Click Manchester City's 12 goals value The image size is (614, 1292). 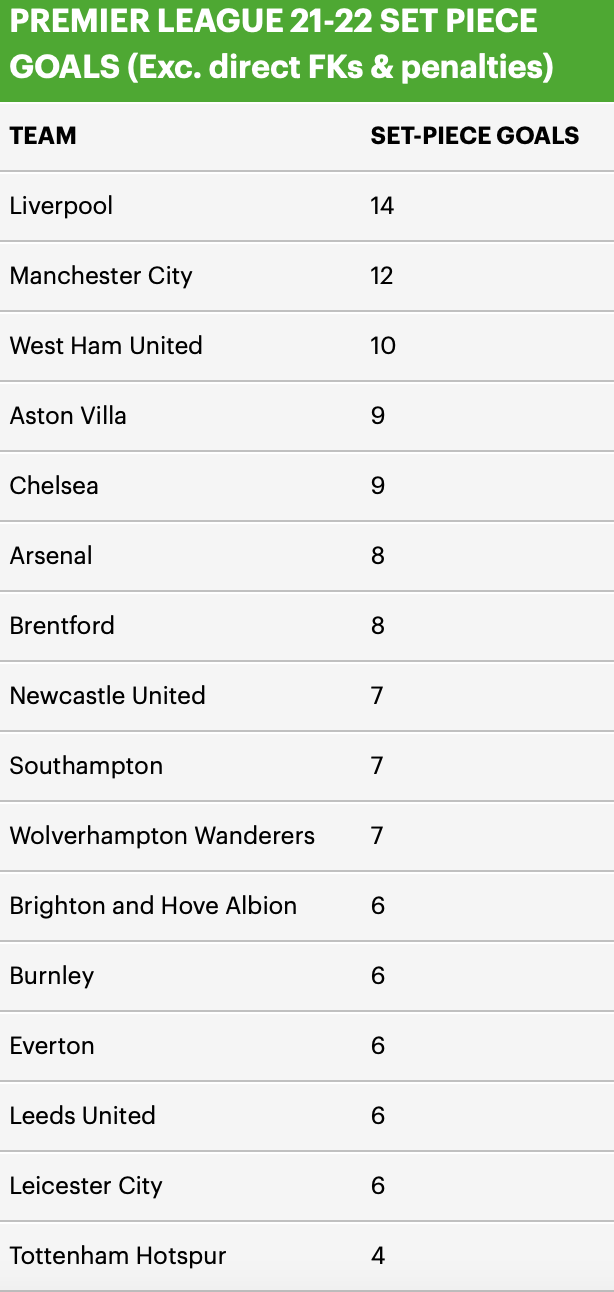382,276
